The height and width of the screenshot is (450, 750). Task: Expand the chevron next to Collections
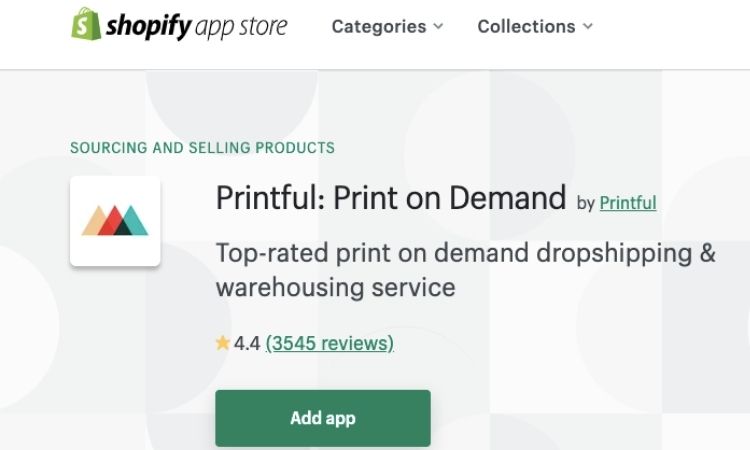coord(588,27)
